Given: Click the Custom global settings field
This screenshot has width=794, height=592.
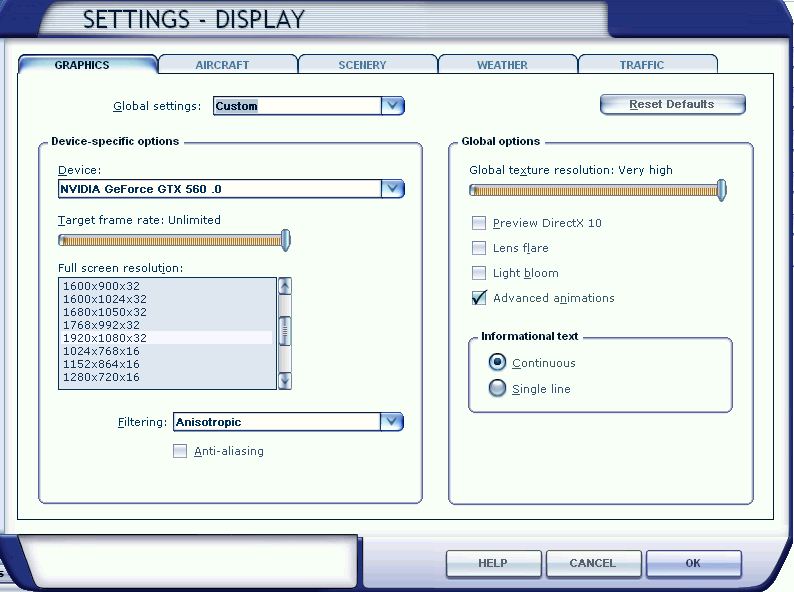Looking at the screenshot, I should click(x=297, y=106).
